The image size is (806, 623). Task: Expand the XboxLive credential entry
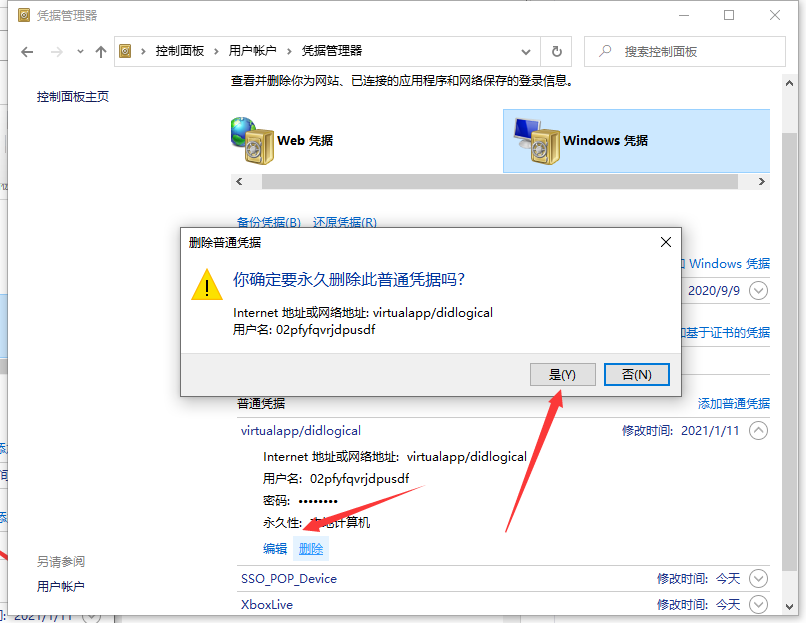pyautogui.click(x=758, y=603)
